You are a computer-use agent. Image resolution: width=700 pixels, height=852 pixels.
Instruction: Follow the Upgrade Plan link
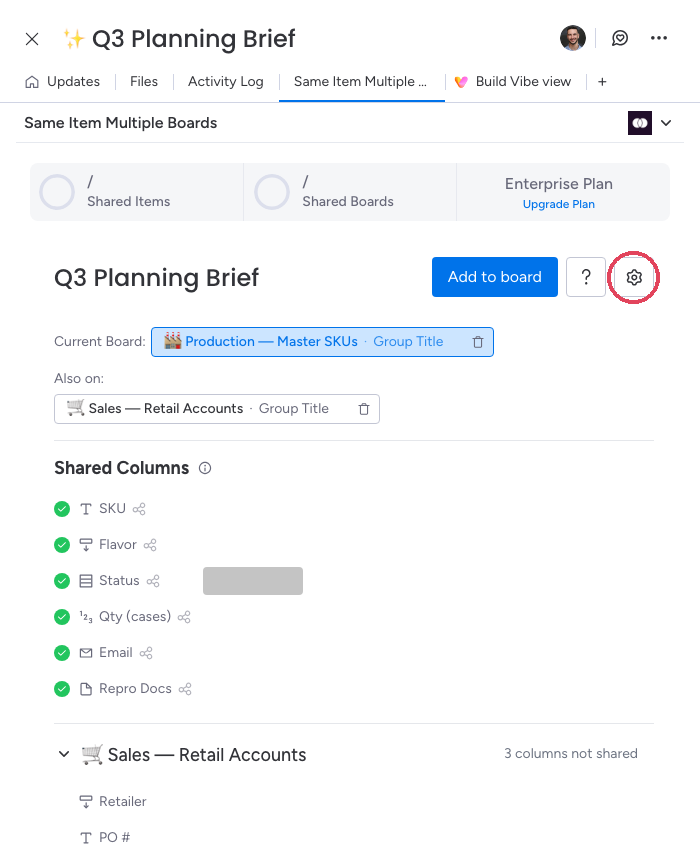(x=559, y=204)
